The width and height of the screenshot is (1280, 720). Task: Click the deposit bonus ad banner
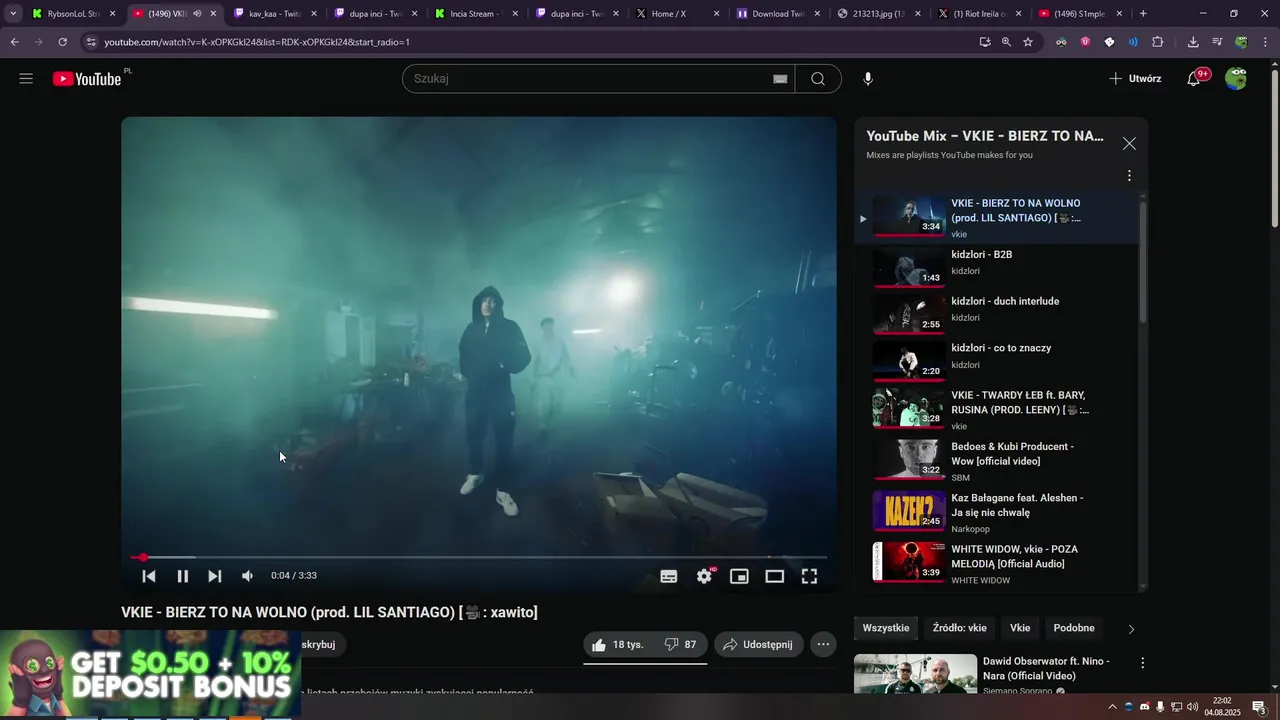150,673
